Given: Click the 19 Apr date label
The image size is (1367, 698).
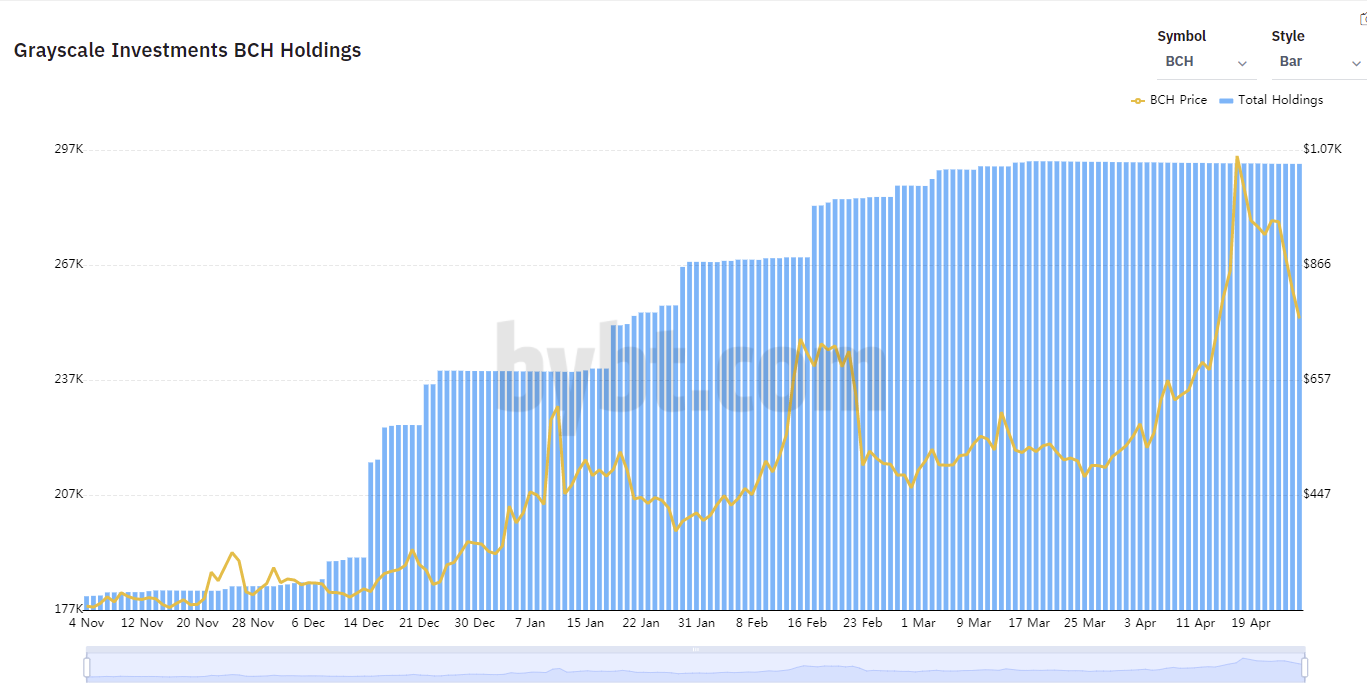Looking at the screenshot, I should [1251, 623].
